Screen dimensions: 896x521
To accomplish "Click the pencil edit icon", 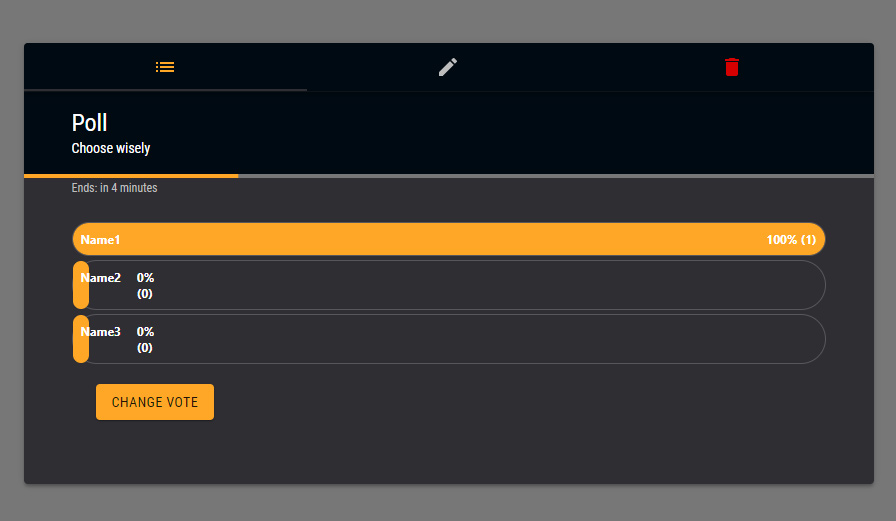I will [448, 67].
